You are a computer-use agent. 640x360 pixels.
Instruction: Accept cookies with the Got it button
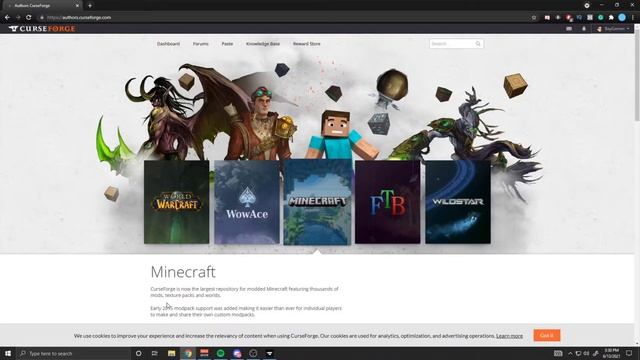pyautogui.click(x=547, y=336)
